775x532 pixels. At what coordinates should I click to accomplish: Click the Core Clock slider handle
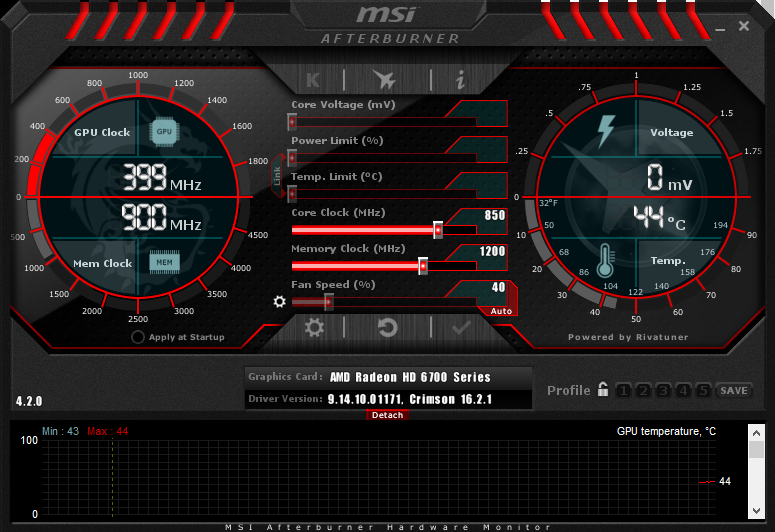point(438,230)
